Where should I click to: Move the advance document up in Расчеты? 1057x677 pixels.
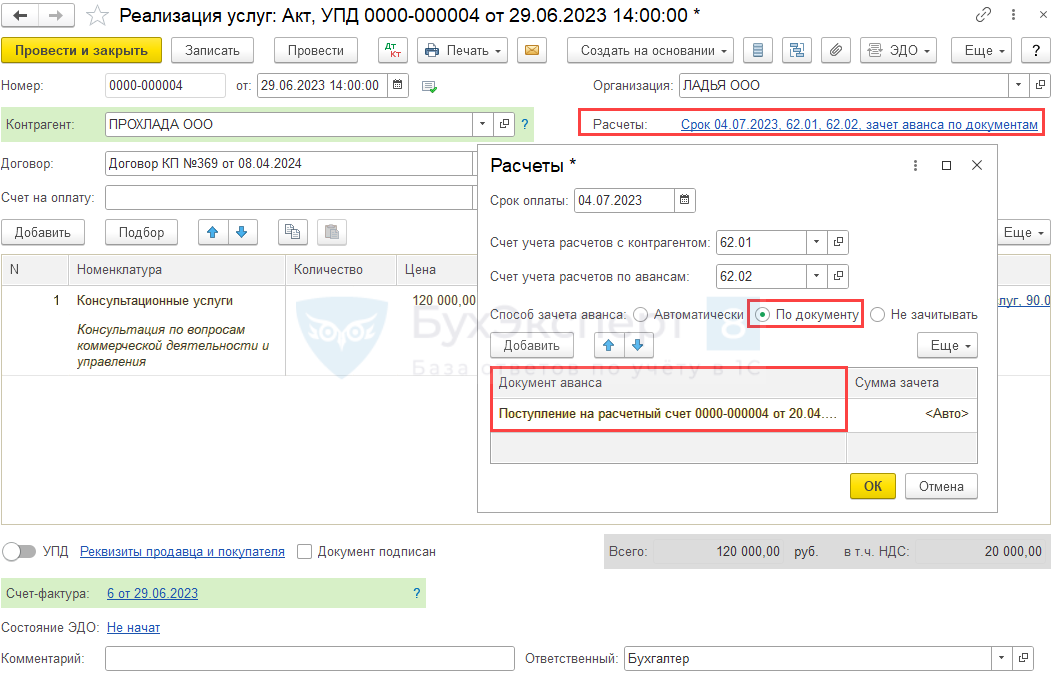tap(609, 346)
